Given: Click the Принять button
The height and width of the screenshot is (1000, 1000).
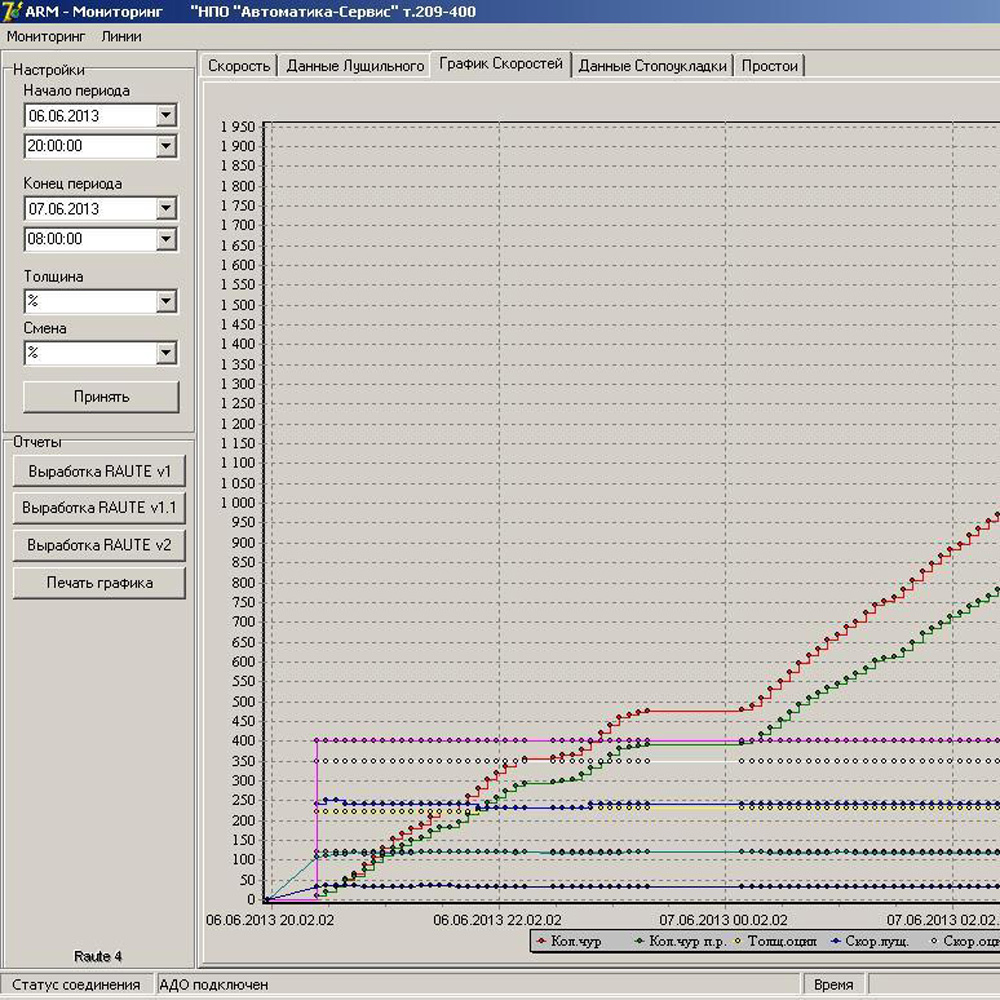Looking at the screenshot, I should point(101,397).
